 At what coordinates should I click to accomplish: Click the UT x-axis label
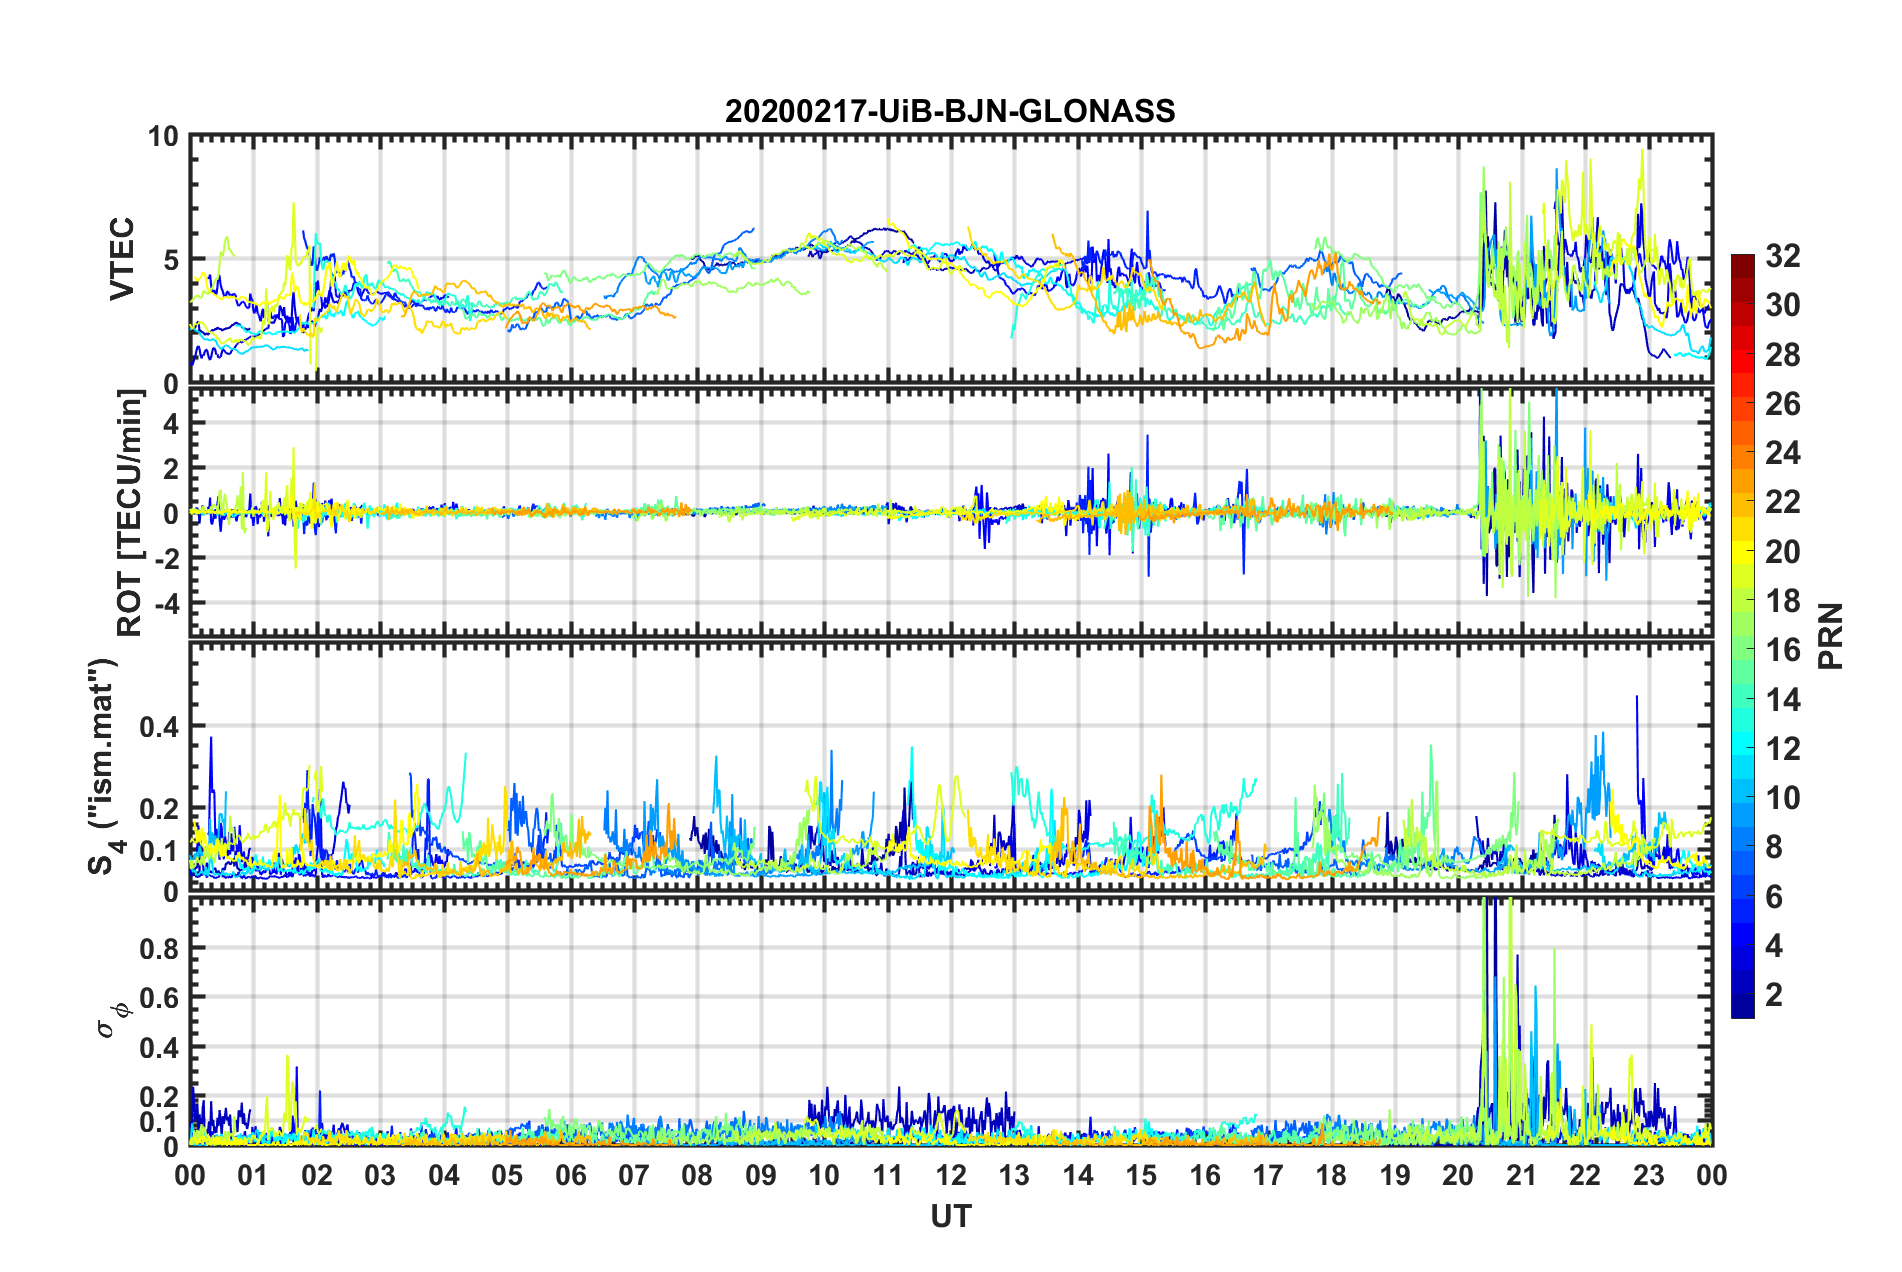point(951,1216)
